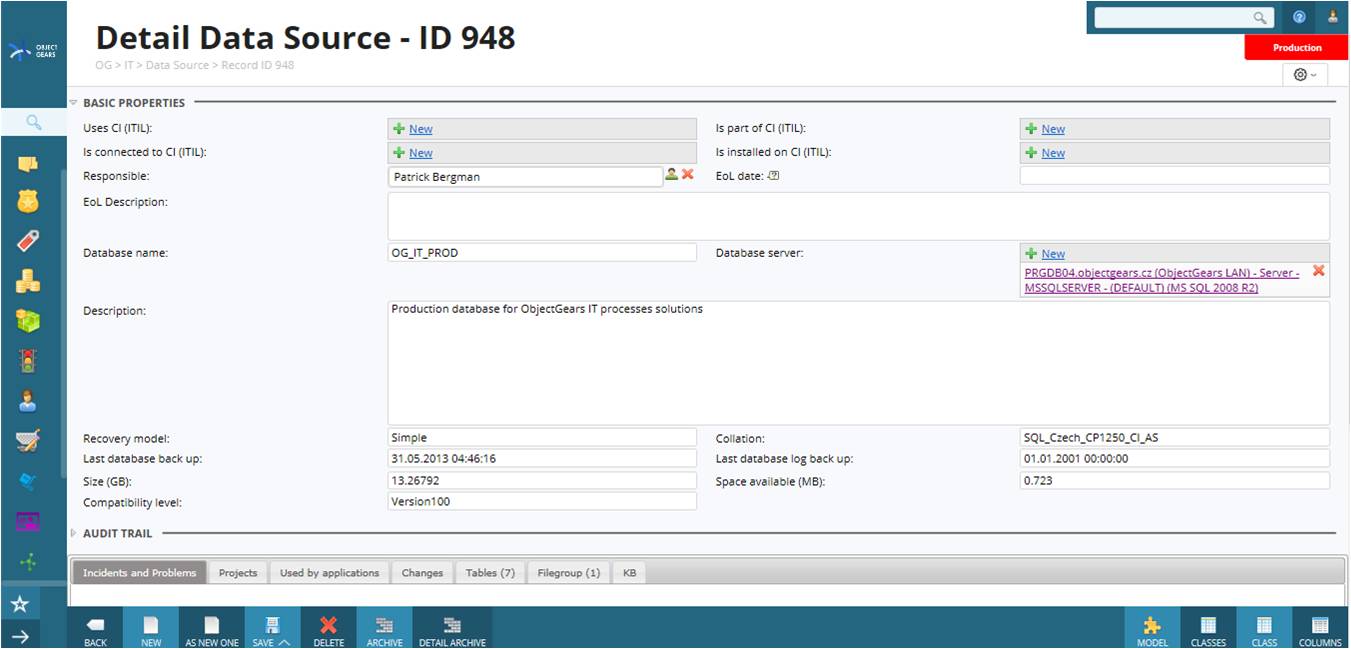Screen dimensions: 1351x649
Task: Pick a user for the Responsible field
Action: click(671, 174)
